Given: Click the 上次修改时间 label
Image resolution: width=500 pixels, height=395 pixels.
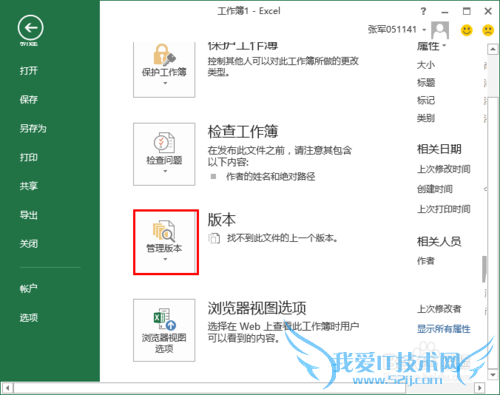Looking at the screenshot, I should click(x=444, y=169).
